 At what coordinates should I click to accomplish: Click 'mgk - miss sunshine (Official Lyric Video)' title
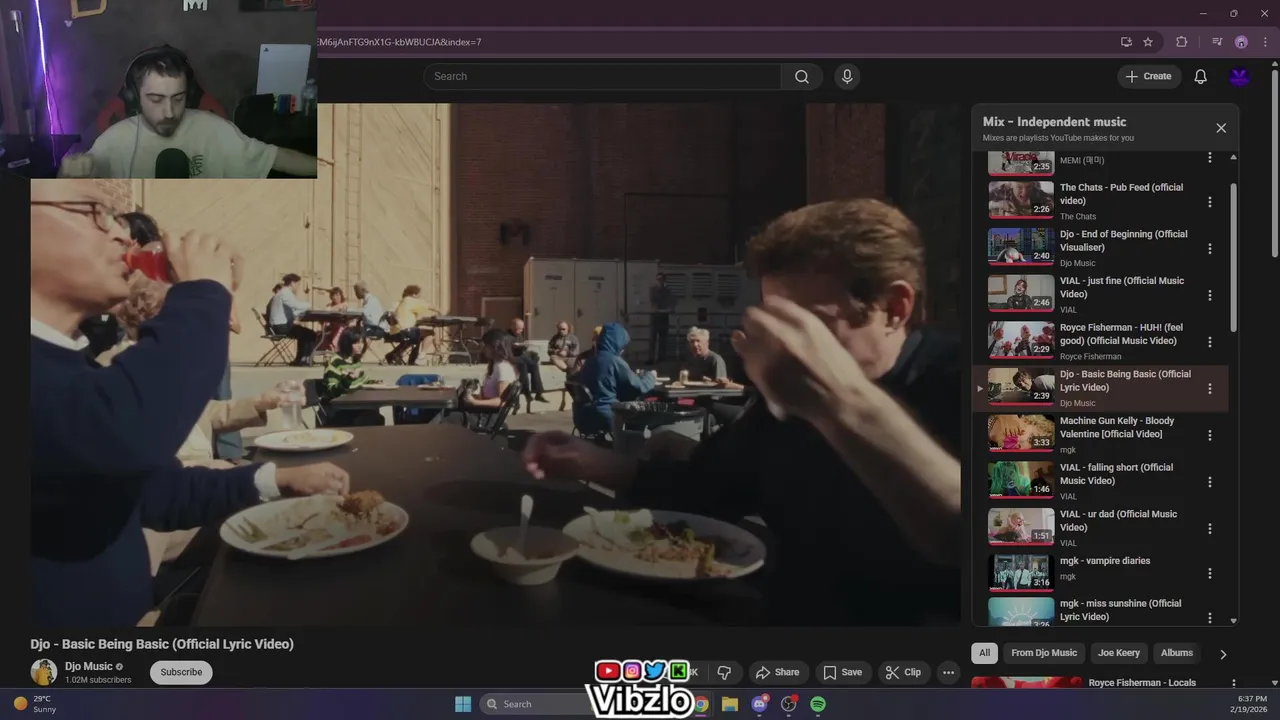[x=1120, y=610]
